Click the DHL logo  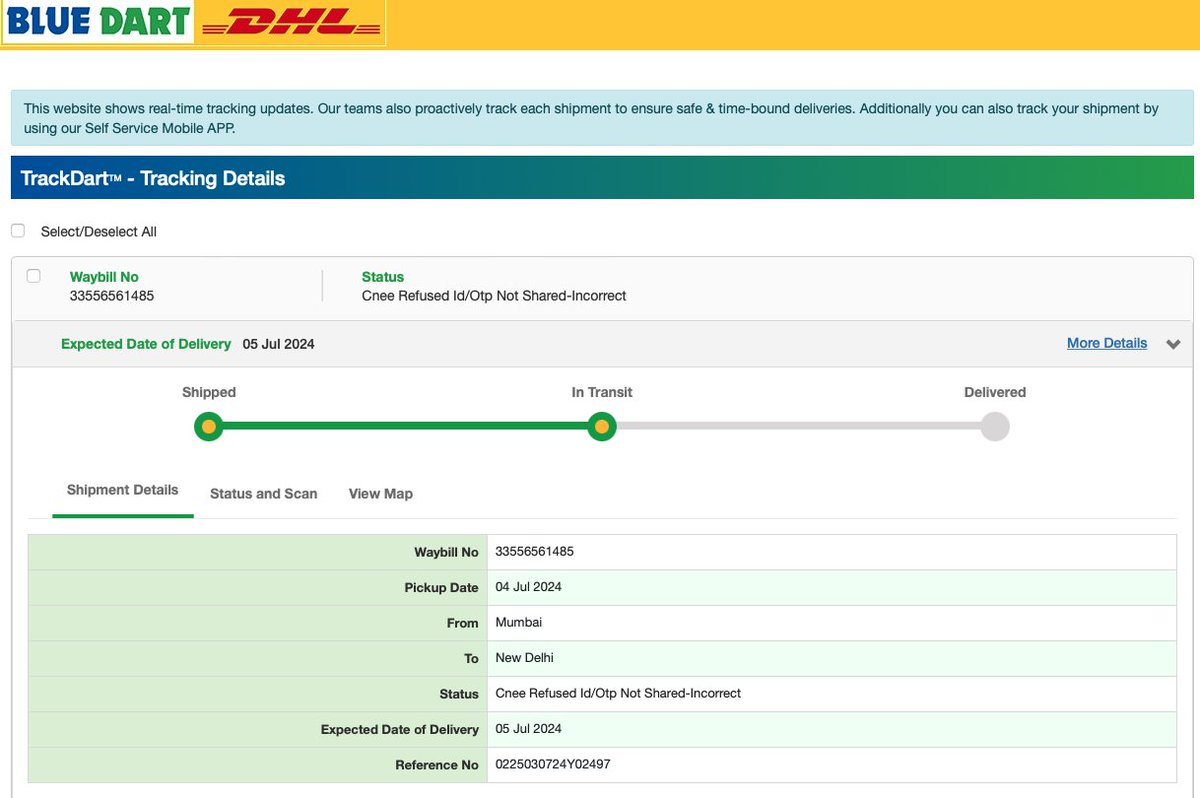click(289, 22)
